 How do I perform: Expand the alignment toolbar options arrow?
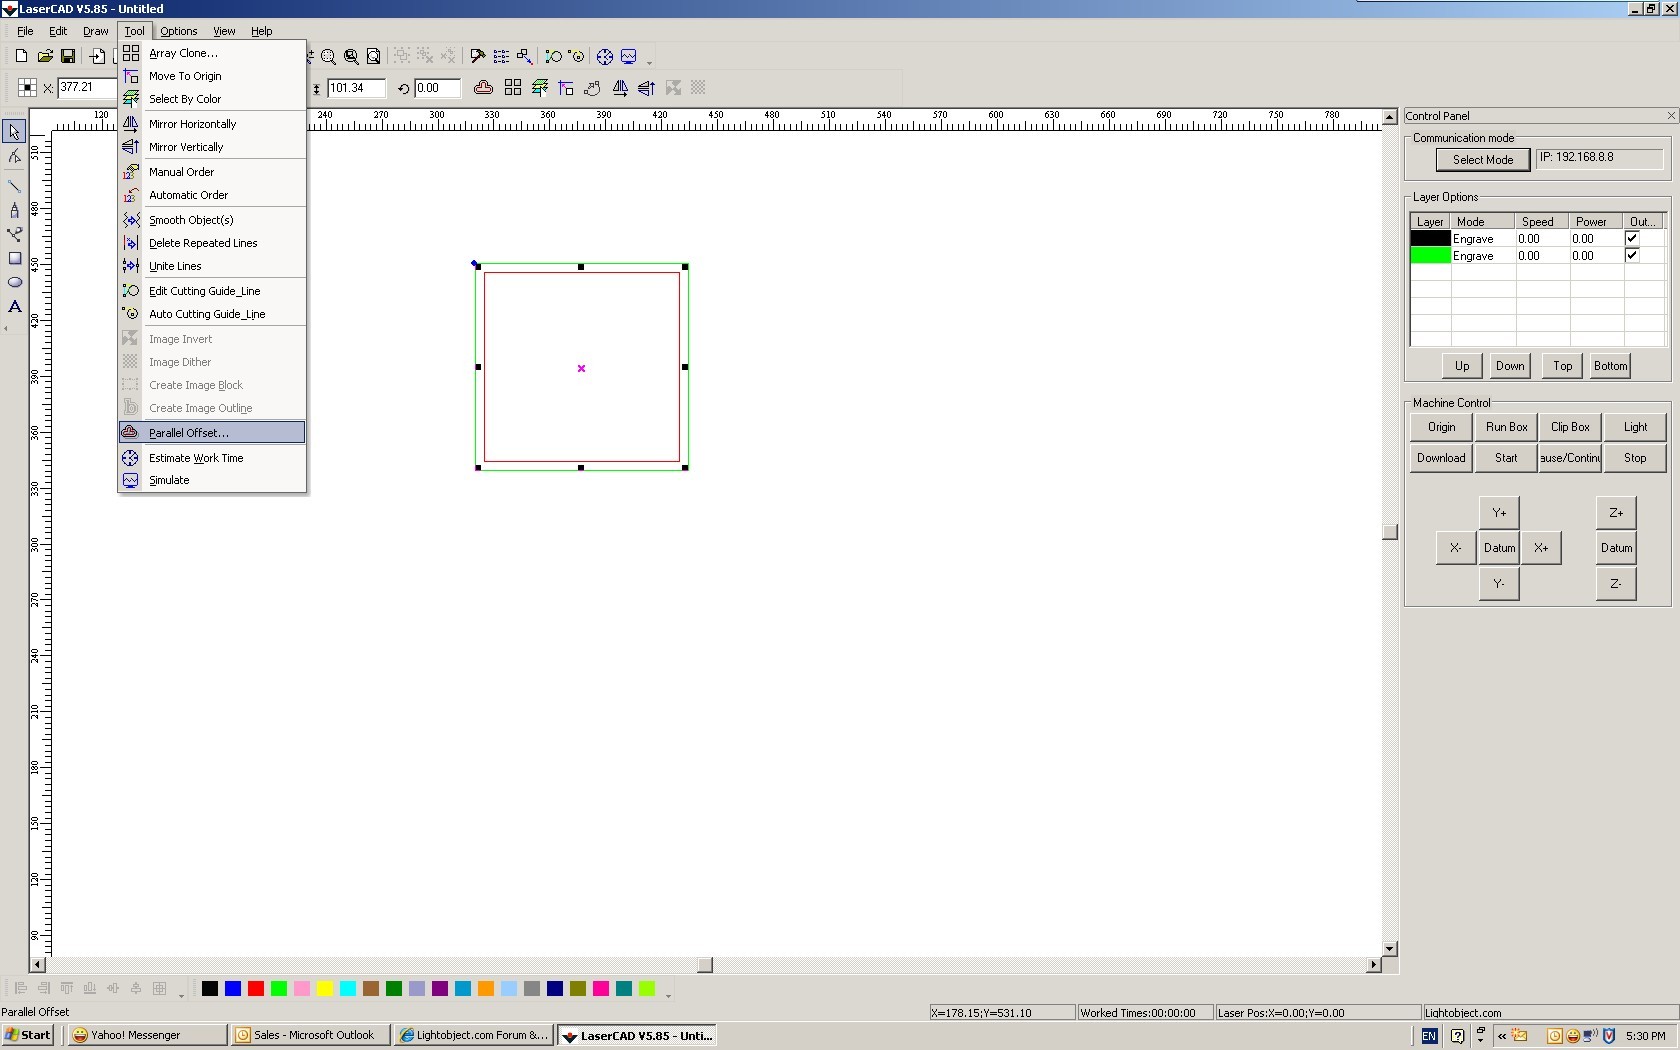coord(181,994)
